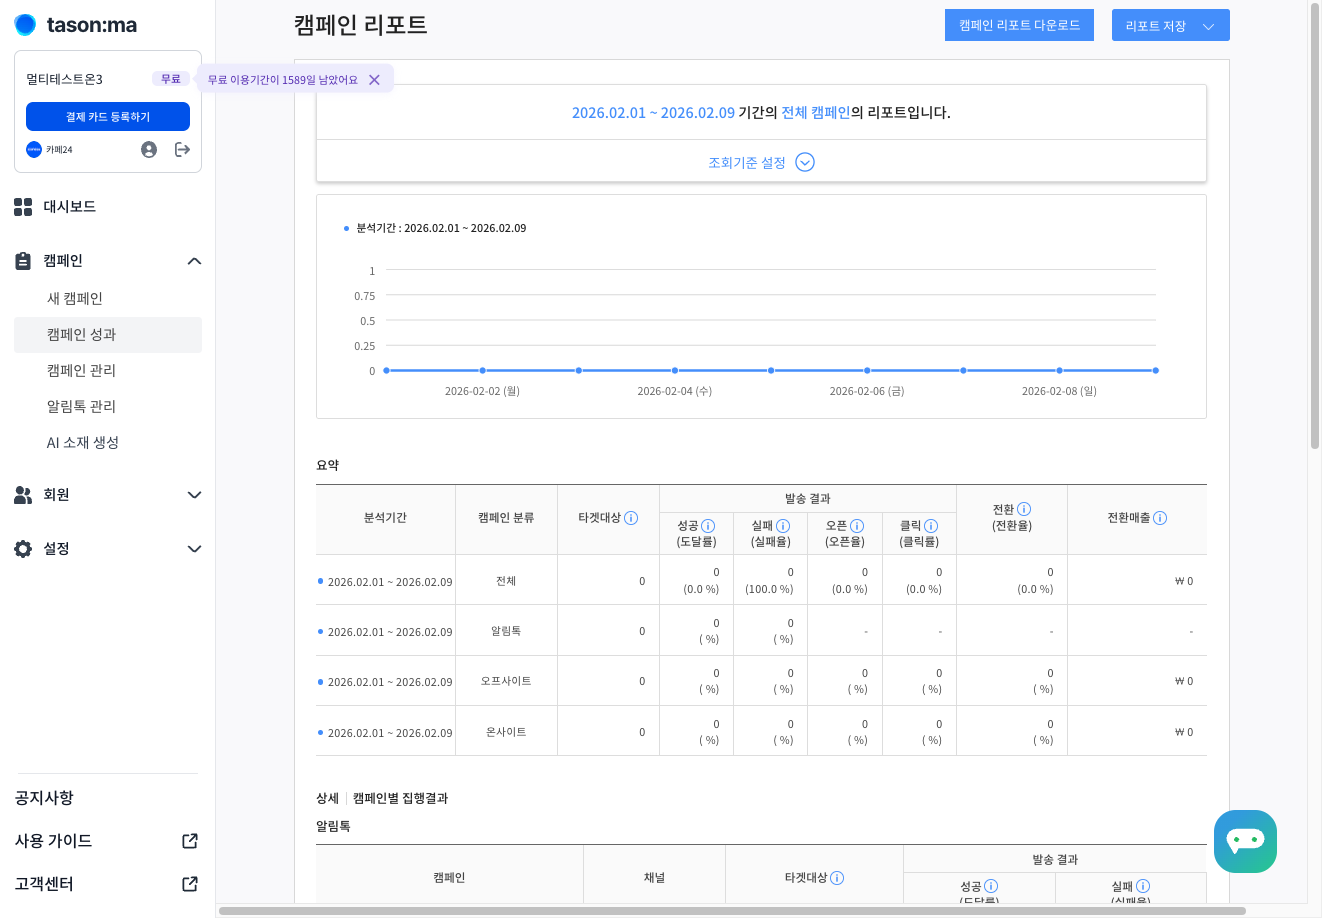
Task: Click the info icon beside 전환
Action: [x=1024, y=509]
